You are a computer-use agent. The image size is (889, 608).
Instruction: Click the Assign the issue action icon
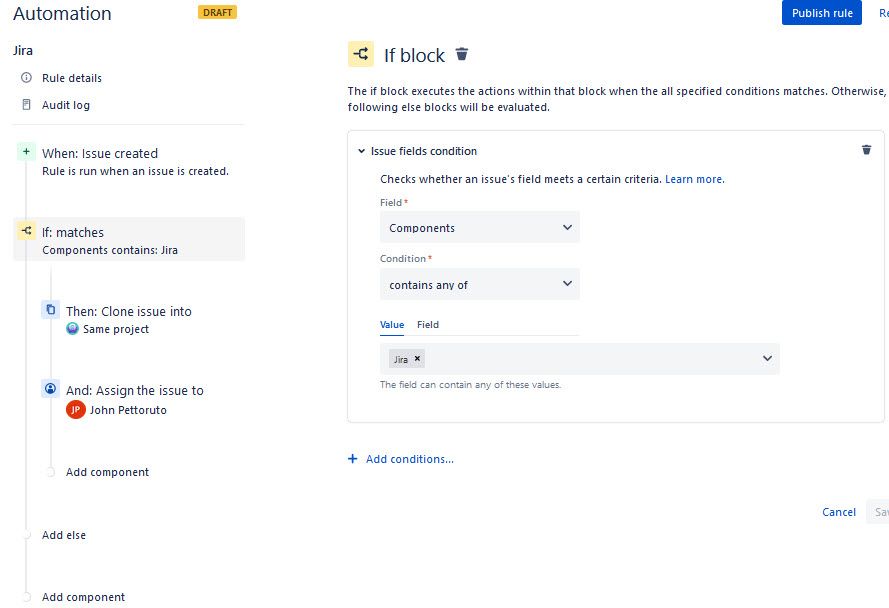pyautogui.click(x=50, y=389)
